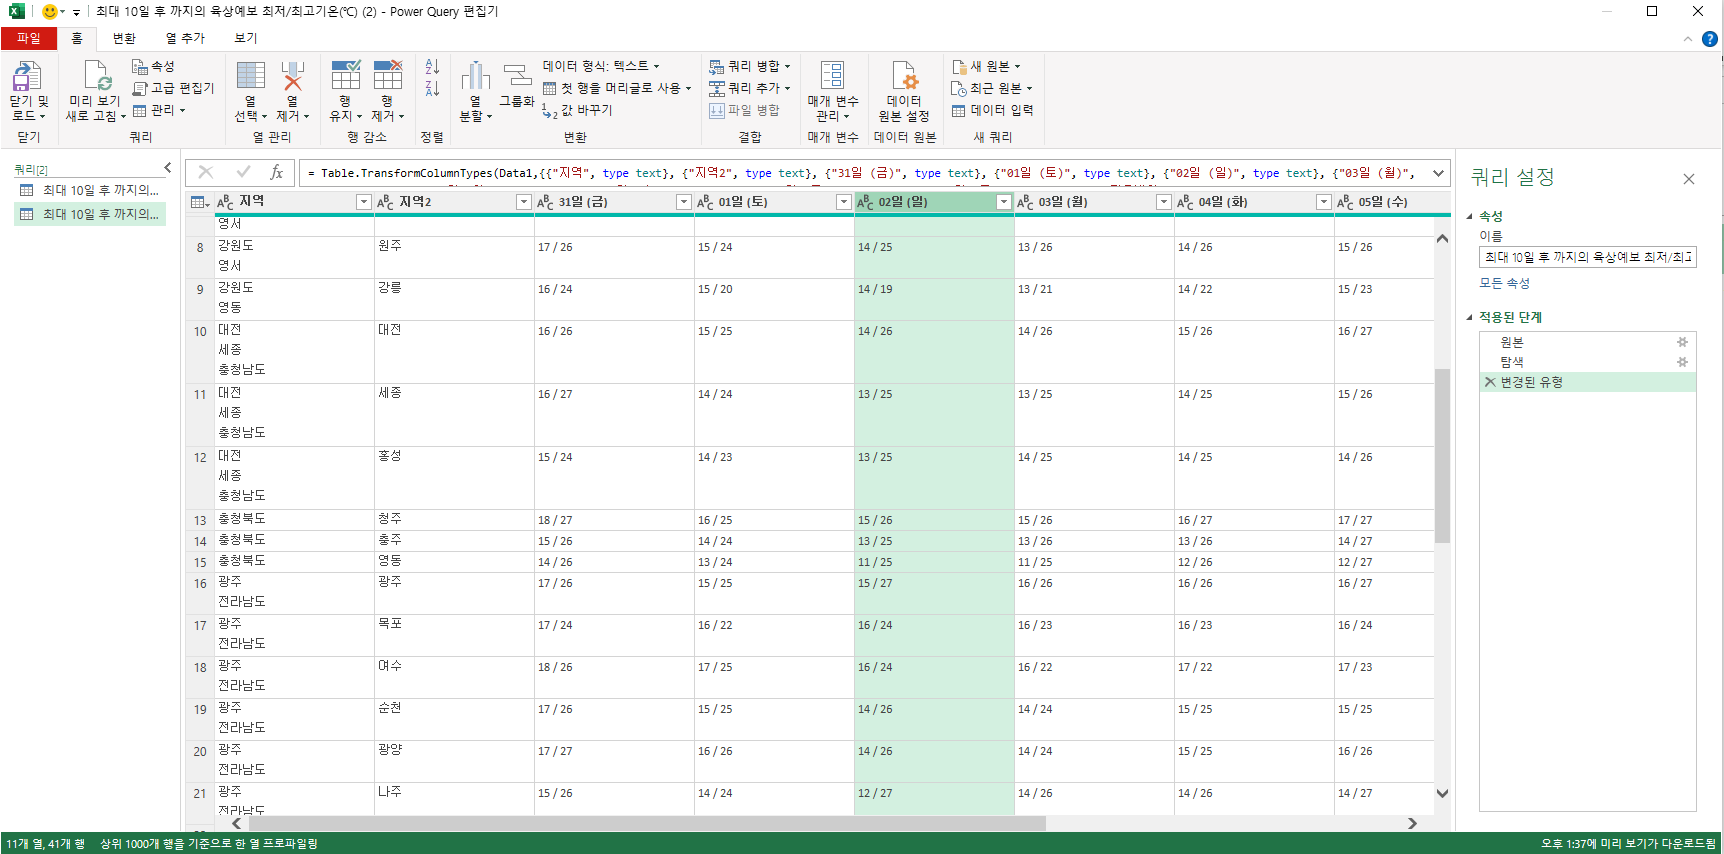Image resolution: width=1724 pixels, height=854 pixels.
Task: Click the 05일 (수) column header
Action: (1383, 202)
